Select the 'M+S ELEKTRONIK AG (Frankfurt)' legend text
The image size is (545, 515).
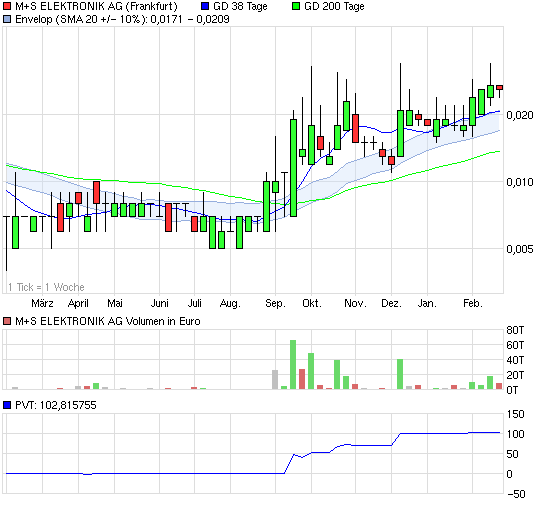click(x=96, y=6)
